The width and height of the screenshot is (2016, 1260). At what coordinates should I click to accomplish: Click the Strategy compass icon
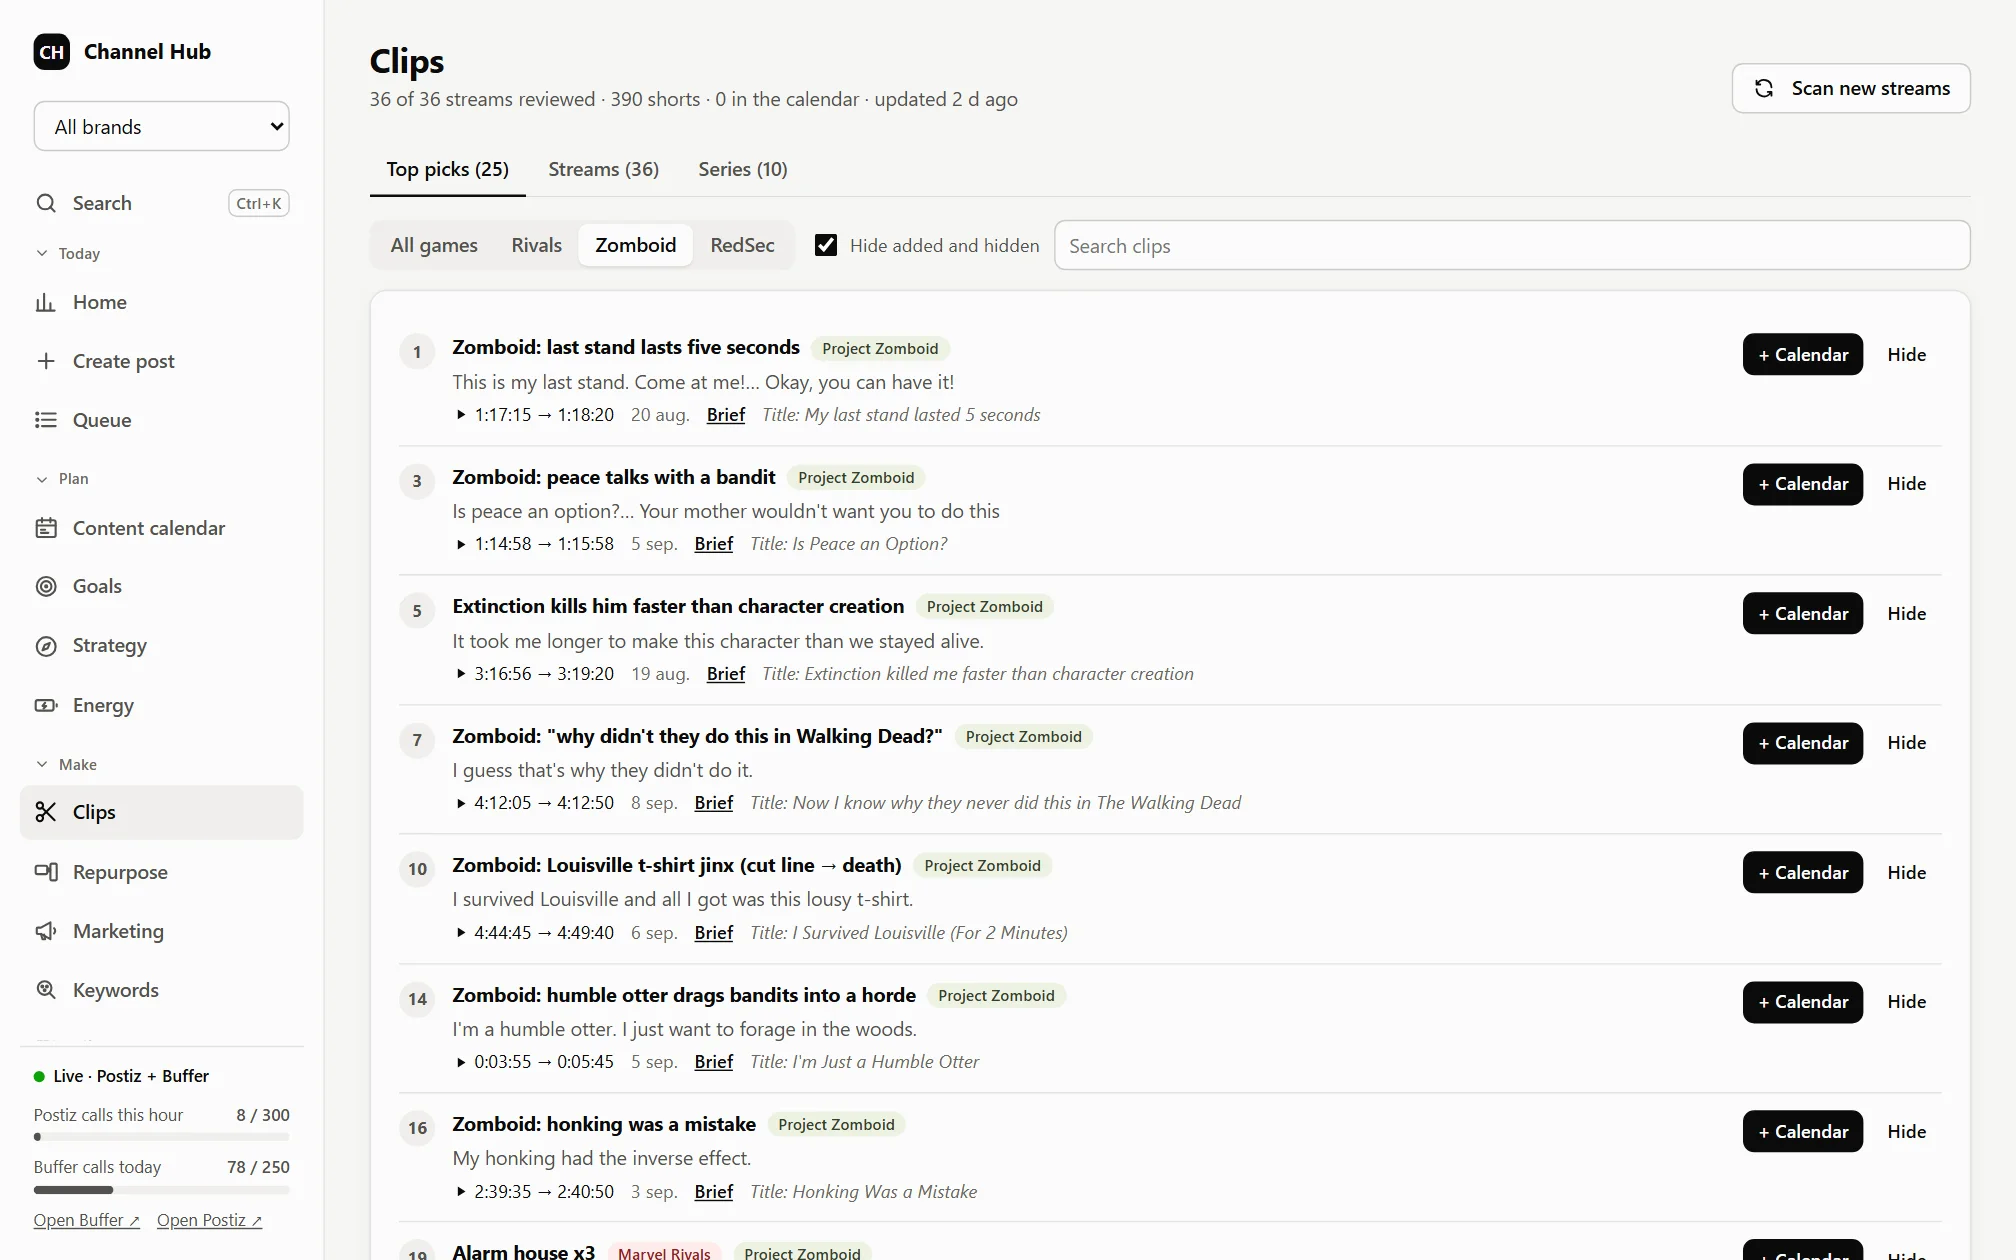click(x=46, y=646)
